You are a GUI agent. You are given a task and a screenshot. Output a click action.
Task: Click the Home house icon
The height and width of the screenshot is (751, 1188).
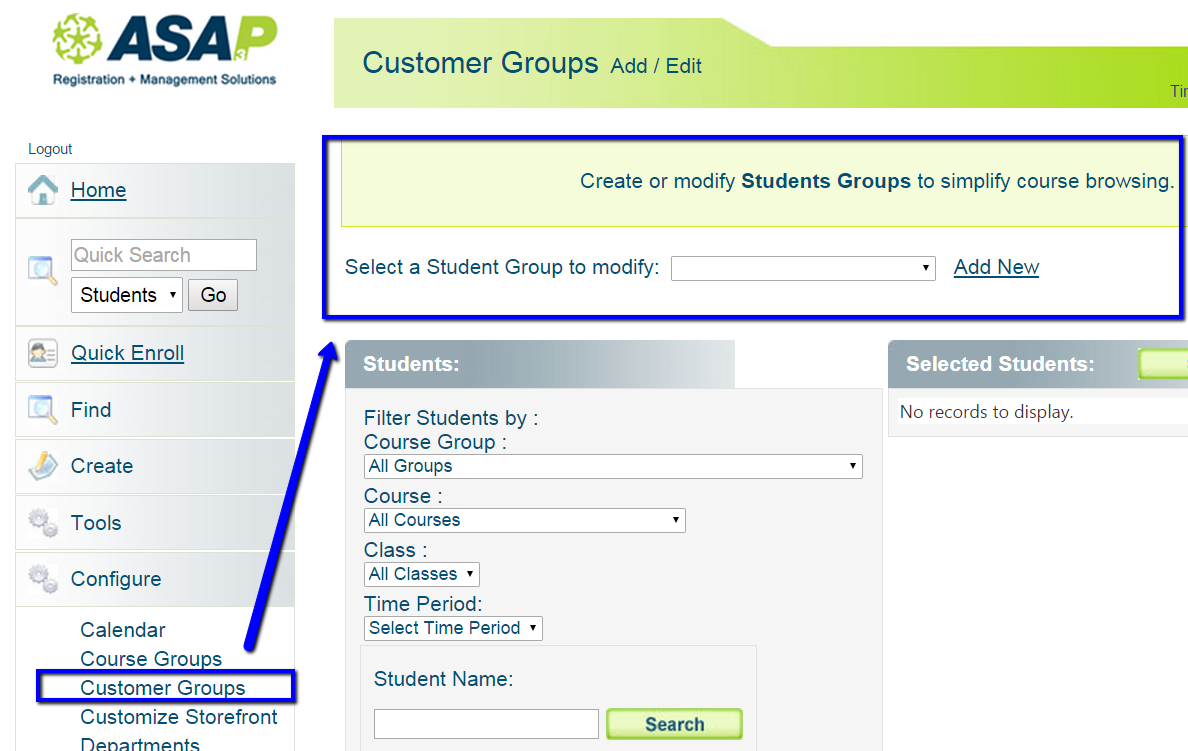[x=43, y=190]
